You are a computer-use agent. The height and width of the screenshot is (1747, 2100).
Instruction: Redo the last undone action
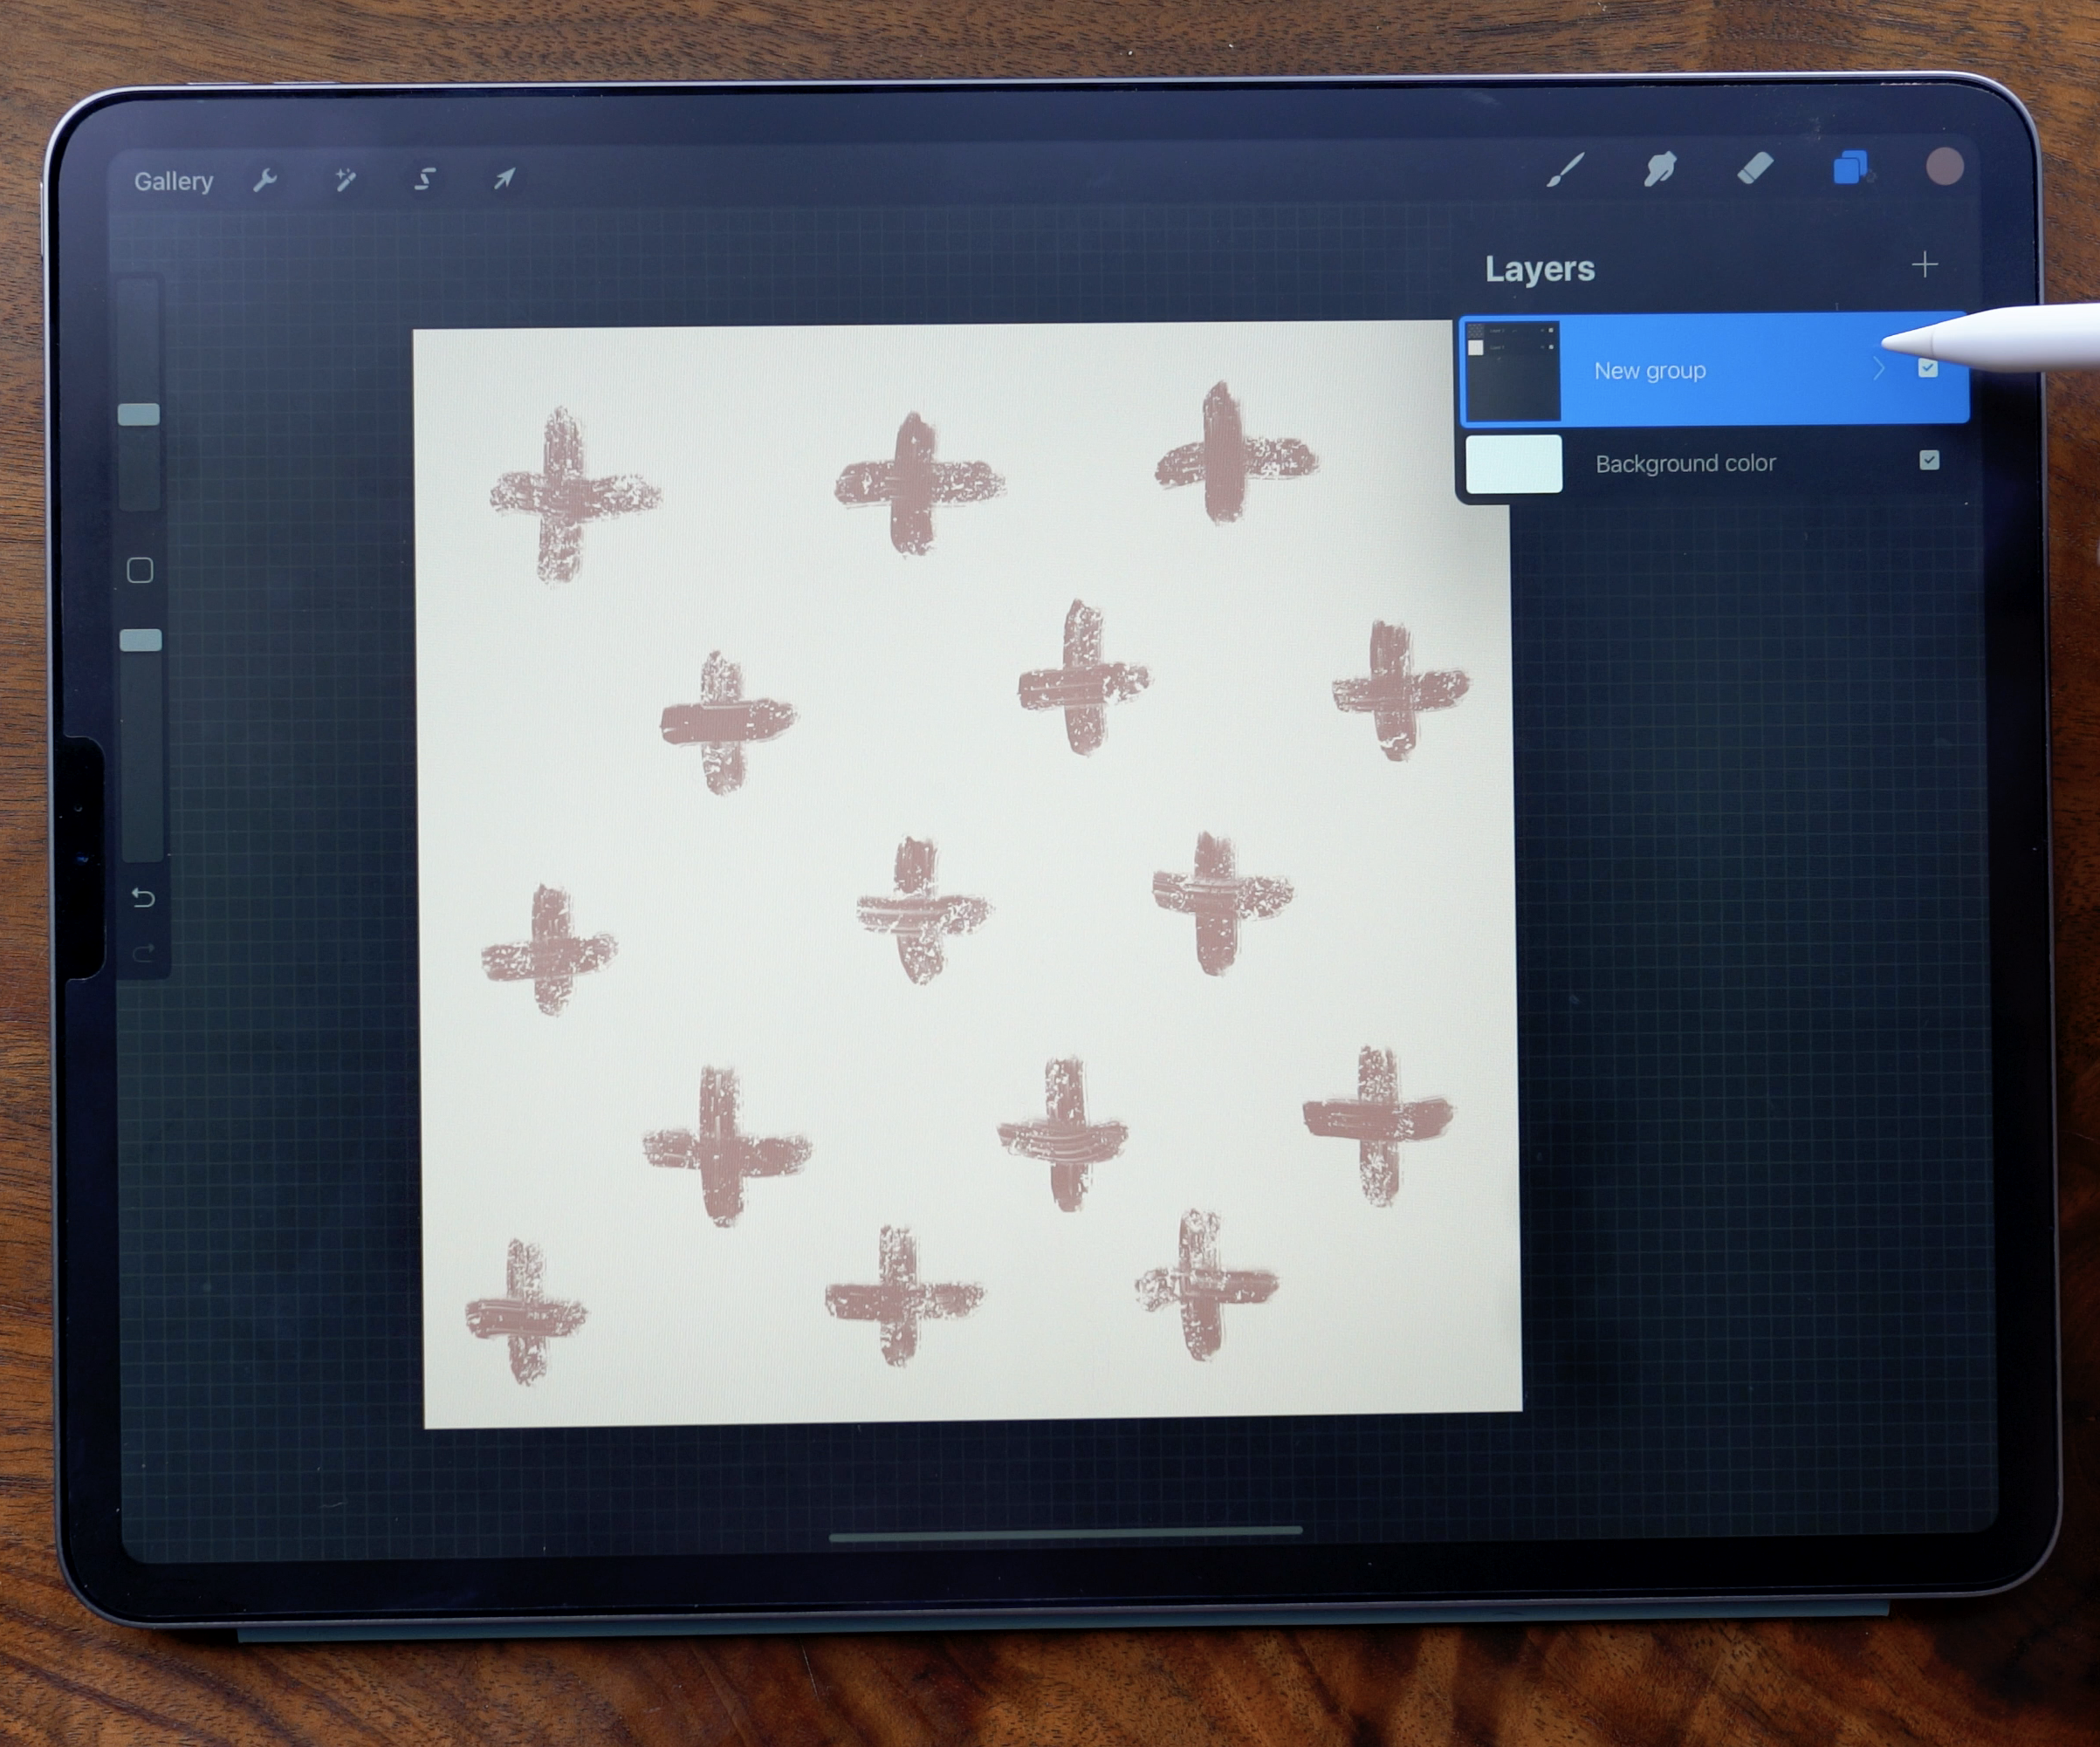pyautogui.click(x=144, y=952)
